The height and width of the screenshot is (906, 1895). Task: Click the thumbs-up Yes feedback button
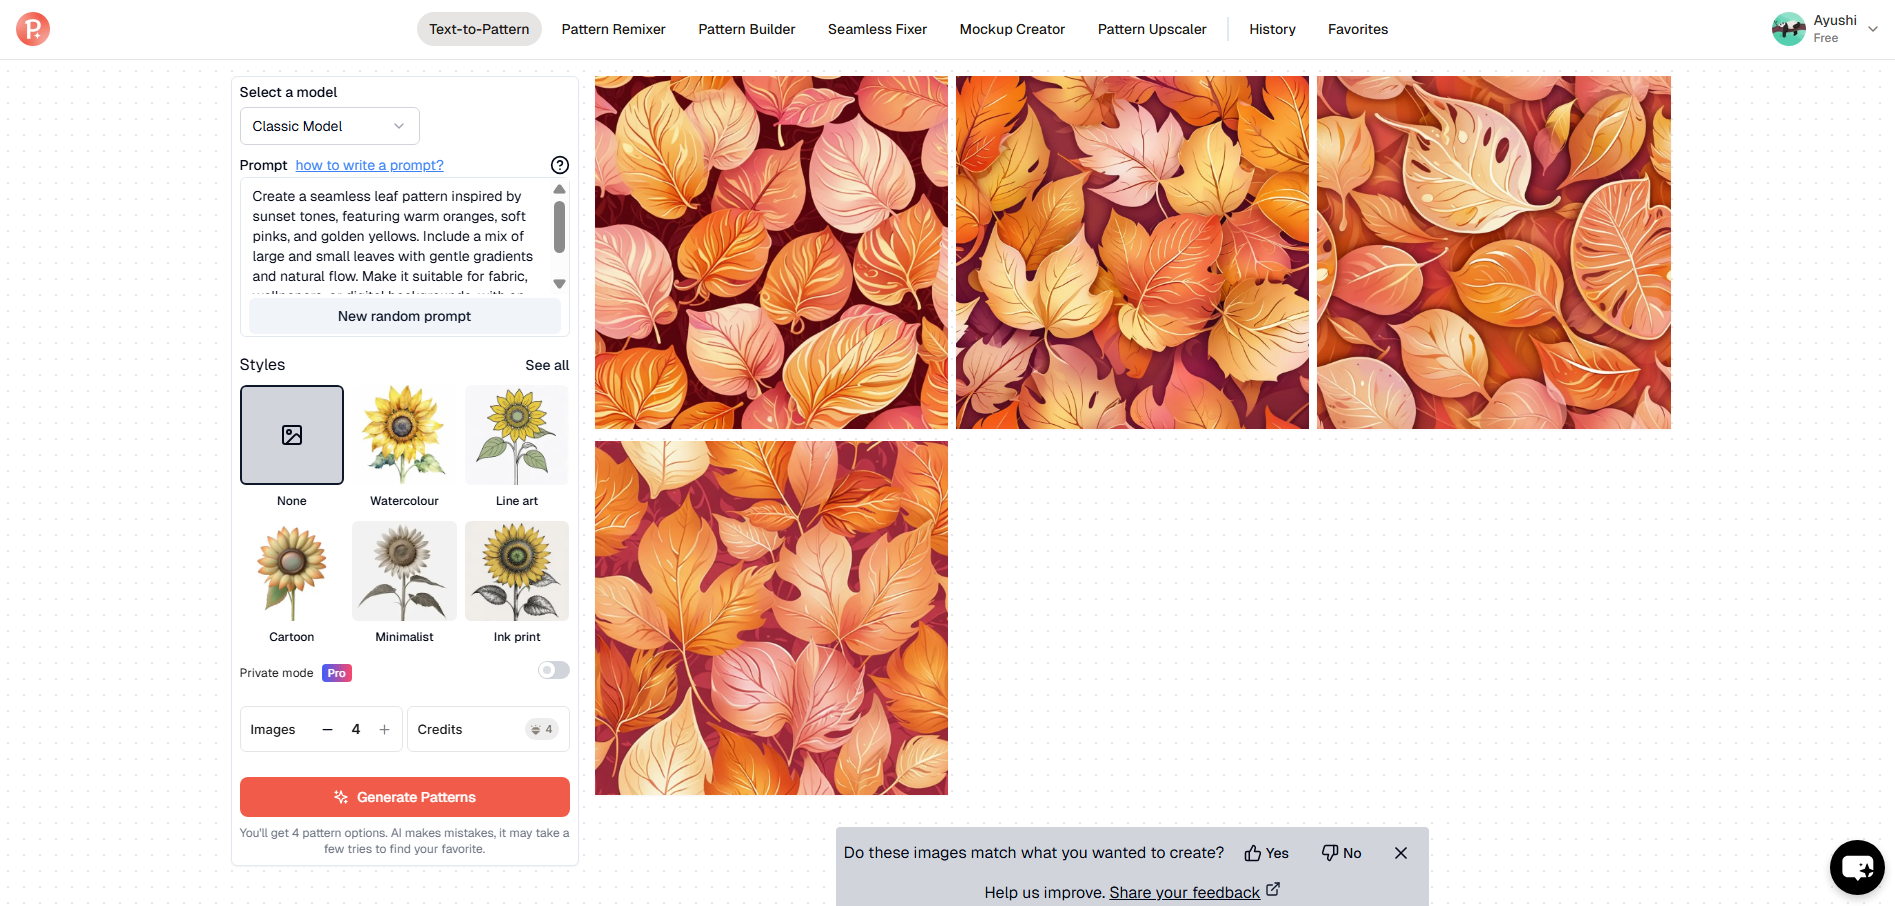(1266, 853)
